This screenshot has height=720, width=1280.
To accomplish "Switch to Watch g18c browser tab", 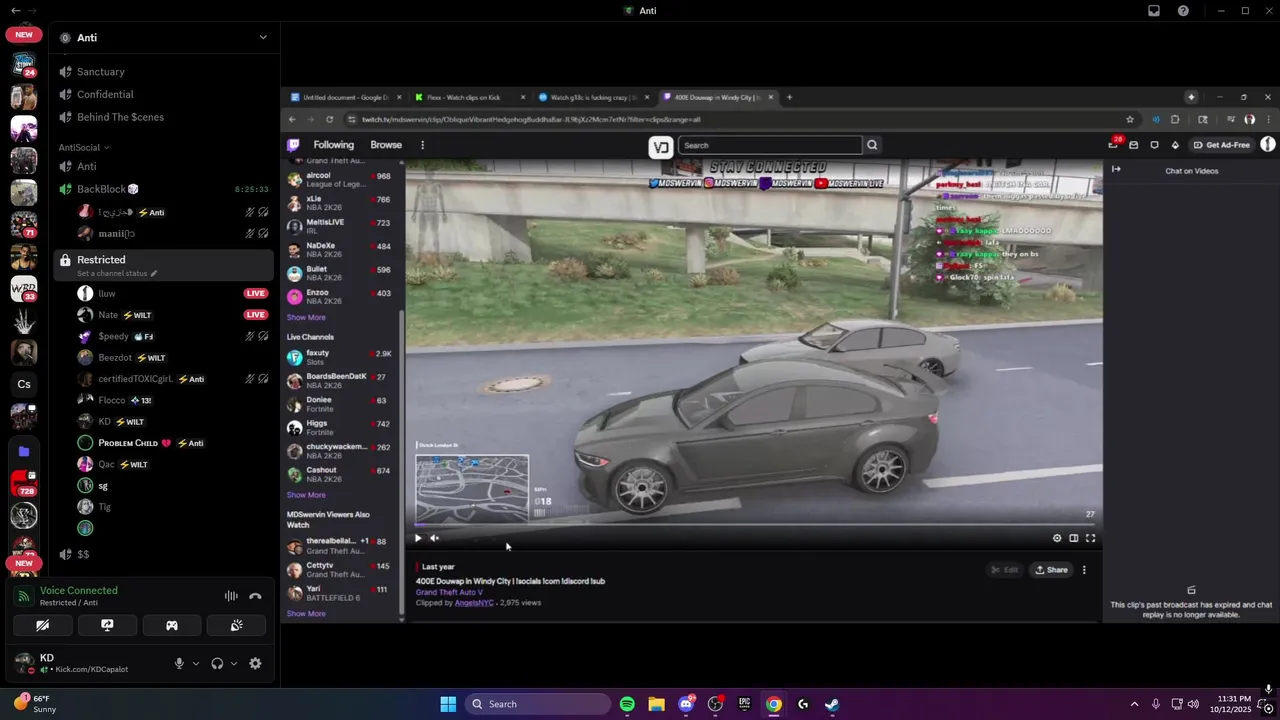I will [x=594, y=97].
